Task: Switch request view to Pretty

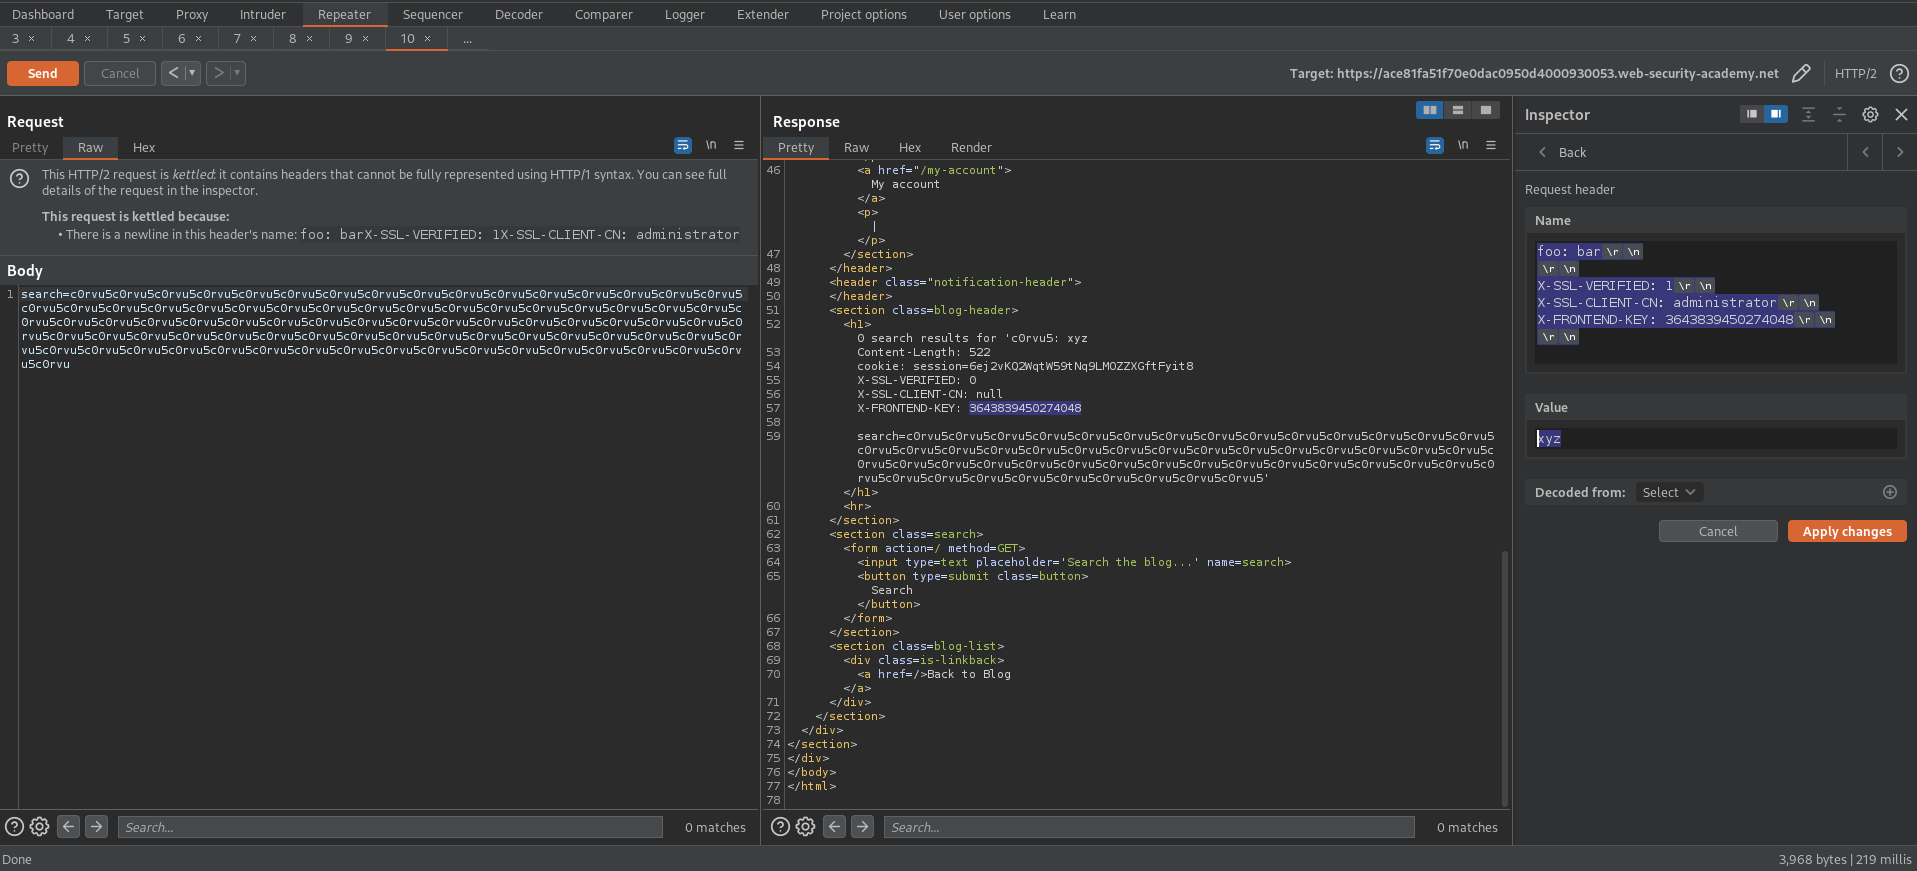Action: tap(30, 147)
